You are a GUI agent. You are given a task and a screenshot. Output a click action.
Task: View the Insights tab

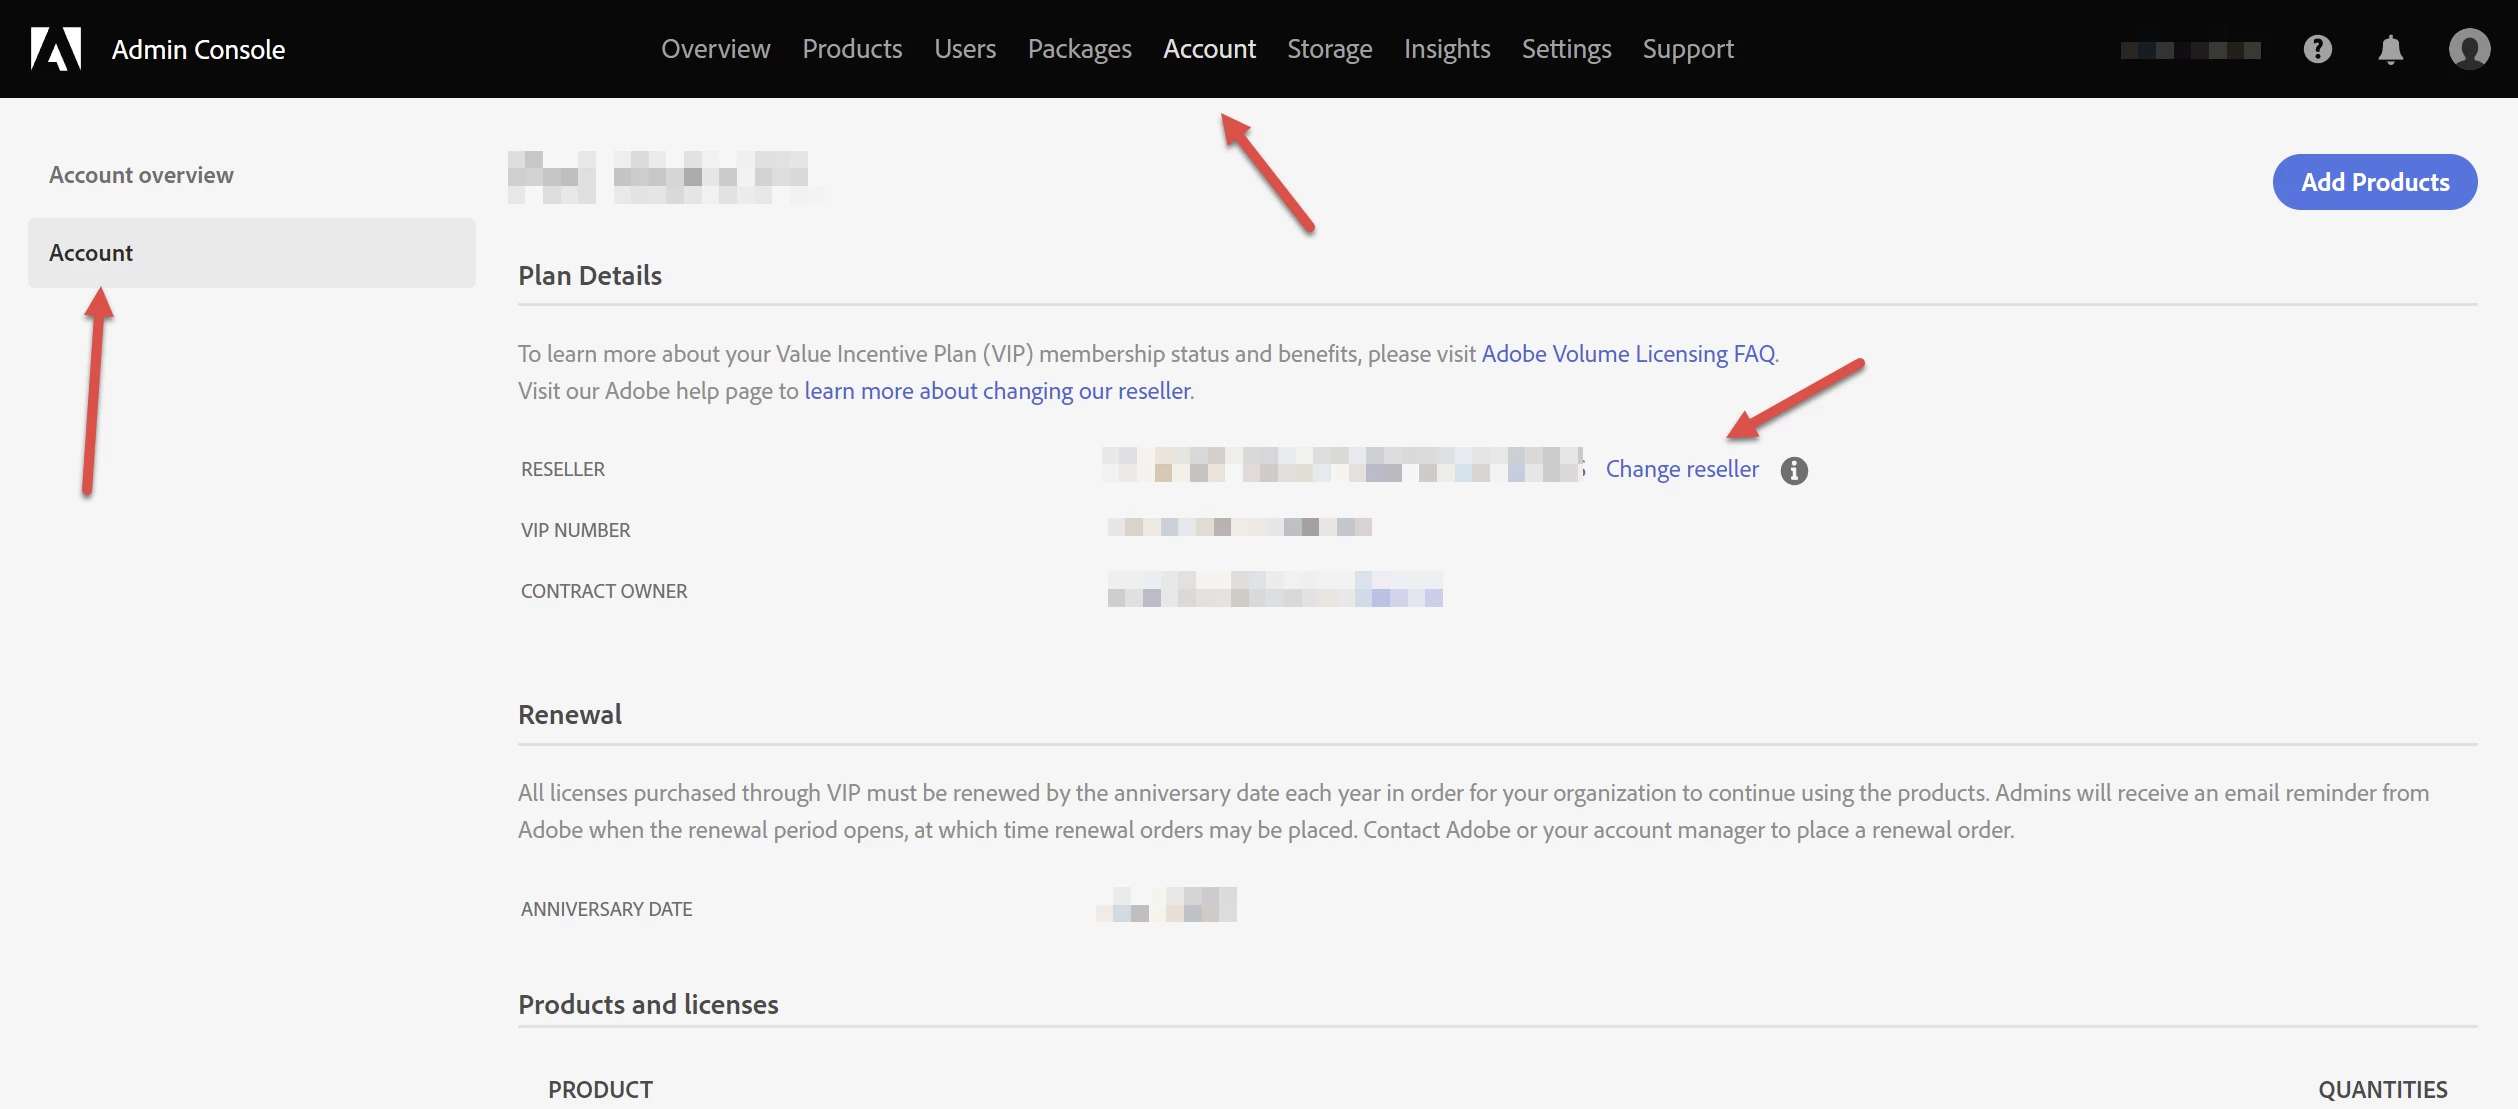click(1446, 49)
